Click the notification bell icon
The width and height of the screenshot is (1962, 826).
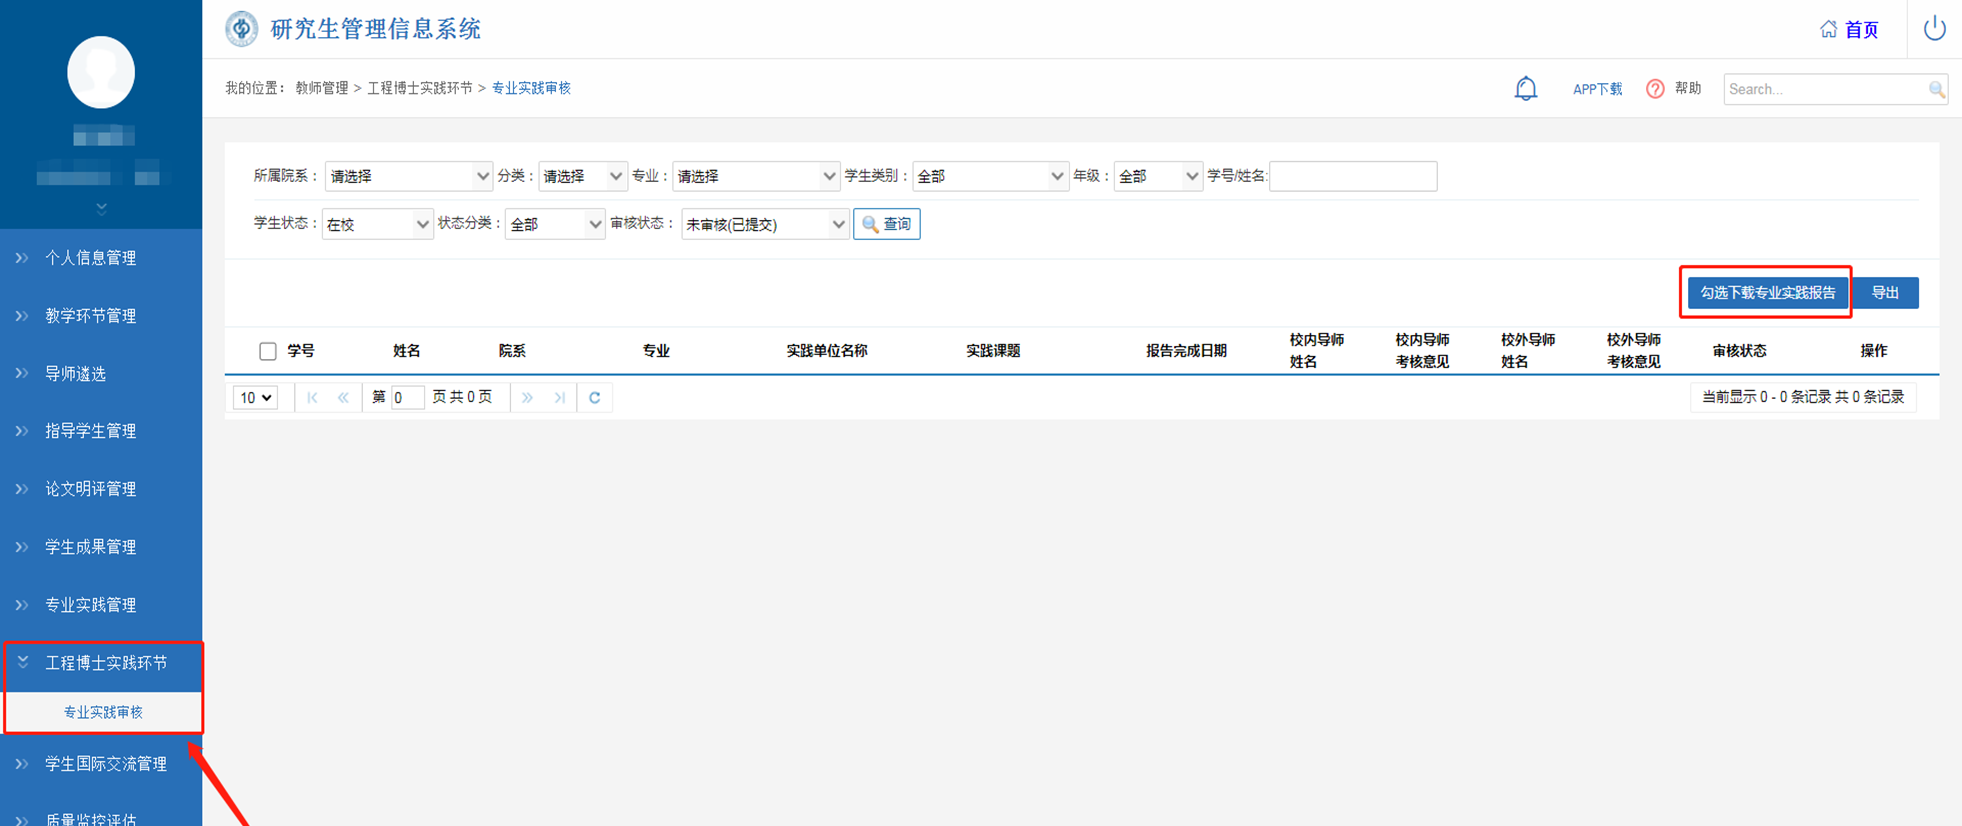1525,89
